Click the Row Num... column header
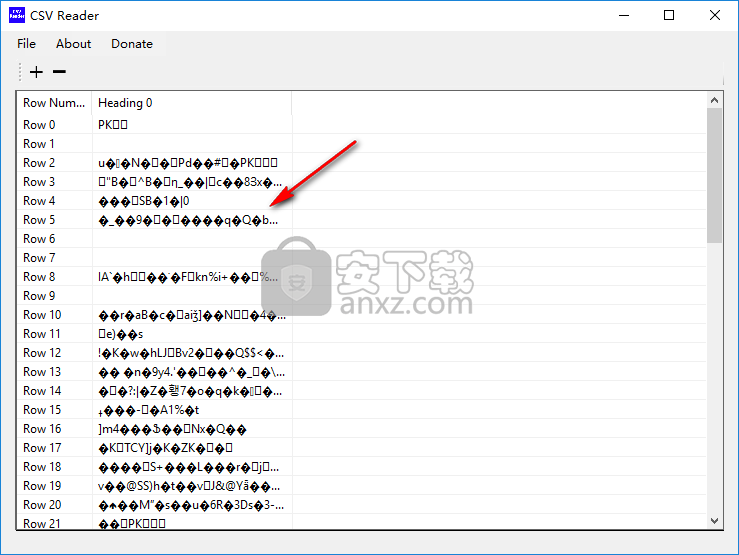 point(54,103)
